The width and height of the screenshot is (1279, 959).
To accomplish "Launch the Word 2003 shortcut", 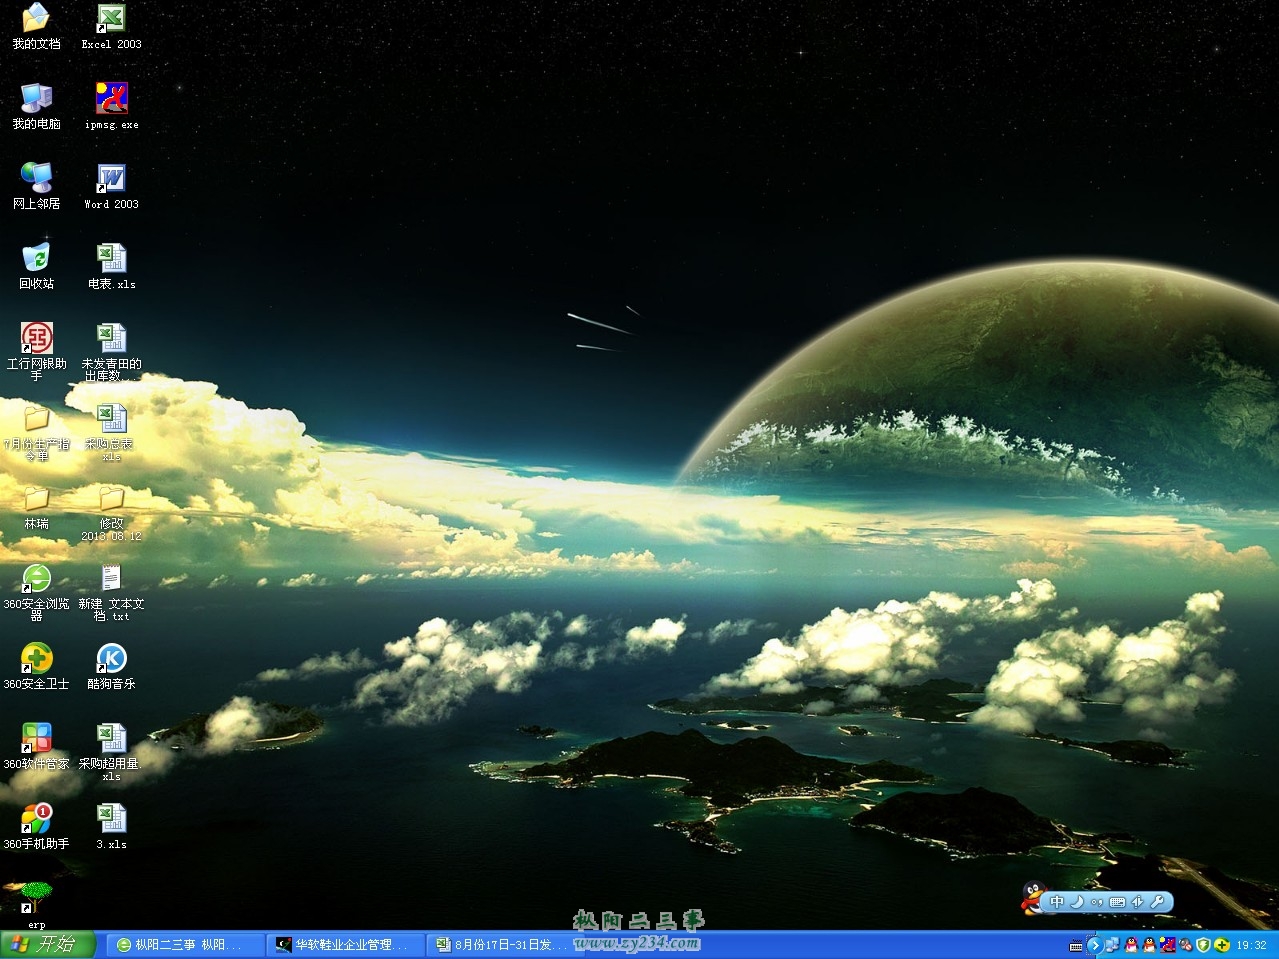I will click(x=111, y=186).
